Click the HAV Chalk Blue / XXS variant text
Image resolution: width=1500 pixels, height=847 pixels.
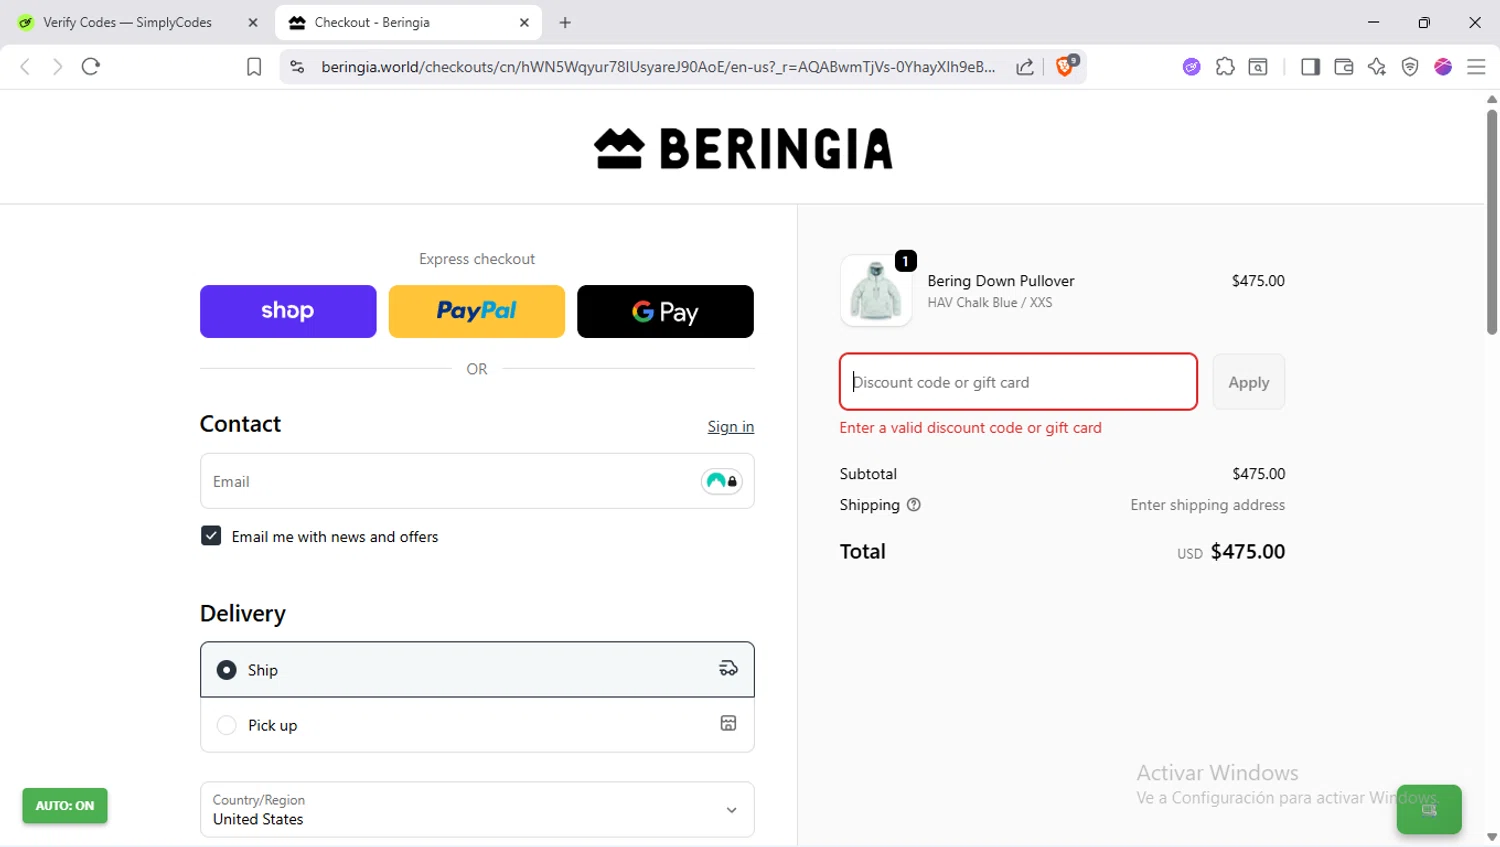(x=990, y=303)
